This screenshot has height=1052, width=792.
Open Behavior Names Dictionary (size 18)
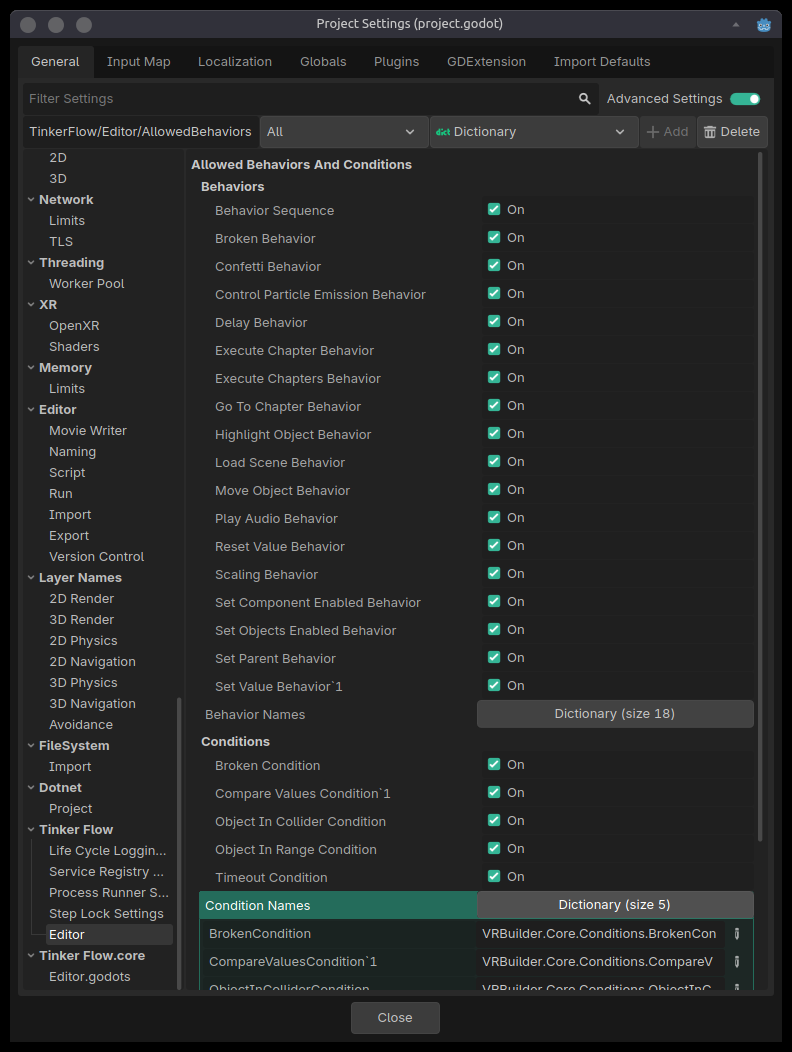[x=615, y=714]
